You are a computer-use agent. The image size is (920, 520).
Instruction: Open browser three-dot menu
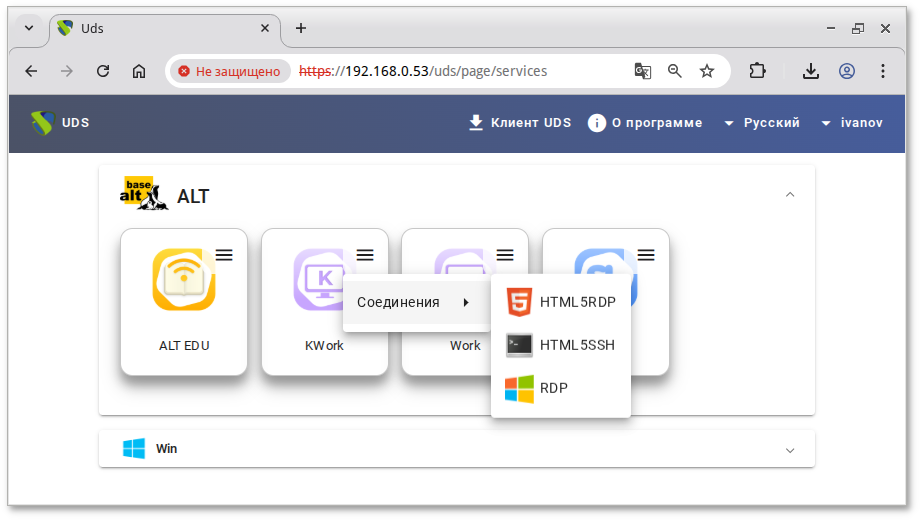[882, 71]
